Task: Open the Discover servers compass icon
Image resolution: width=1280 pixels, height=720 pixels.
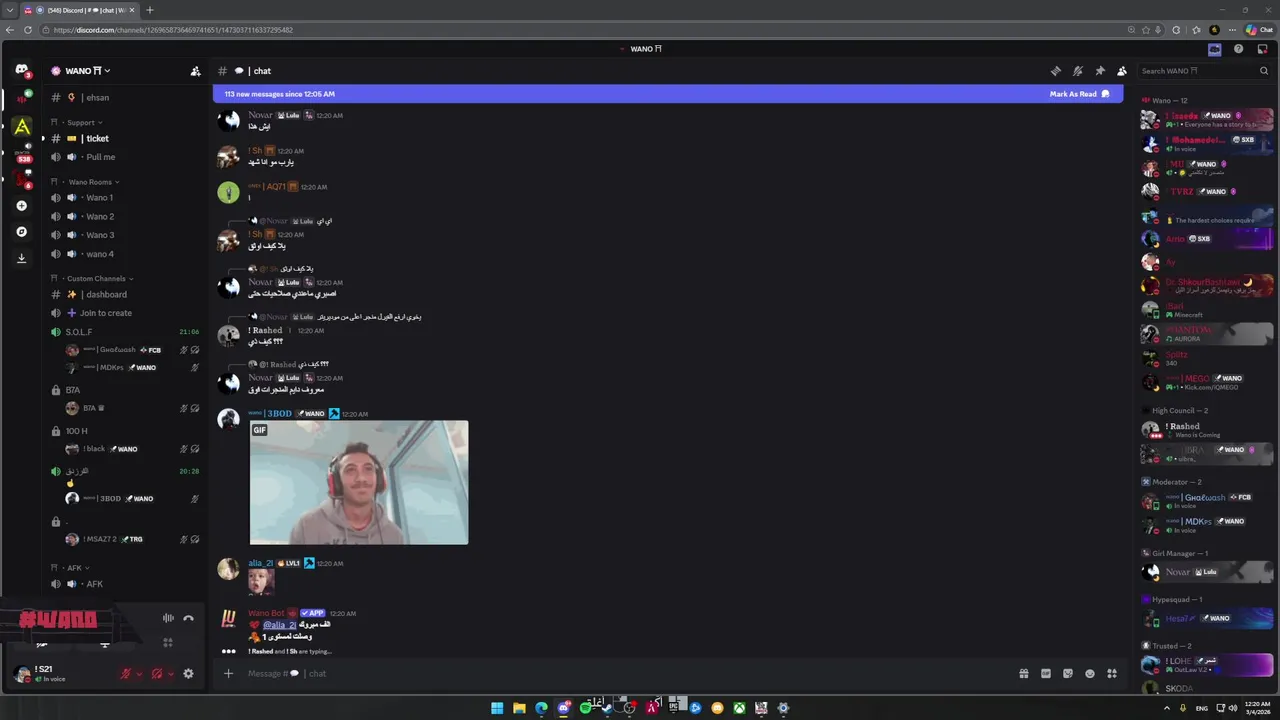Action: coord(22,232)
